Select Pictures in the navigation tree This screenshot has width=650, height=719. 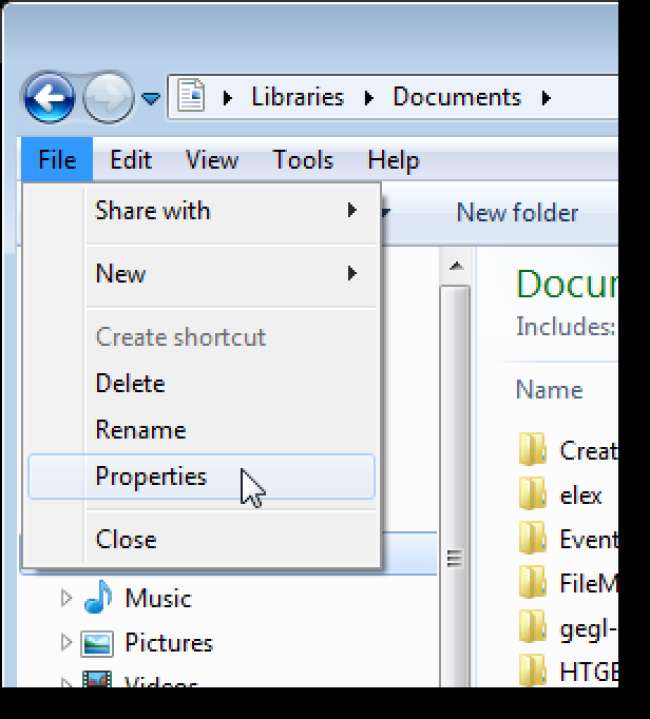click(x=169, y=643)
